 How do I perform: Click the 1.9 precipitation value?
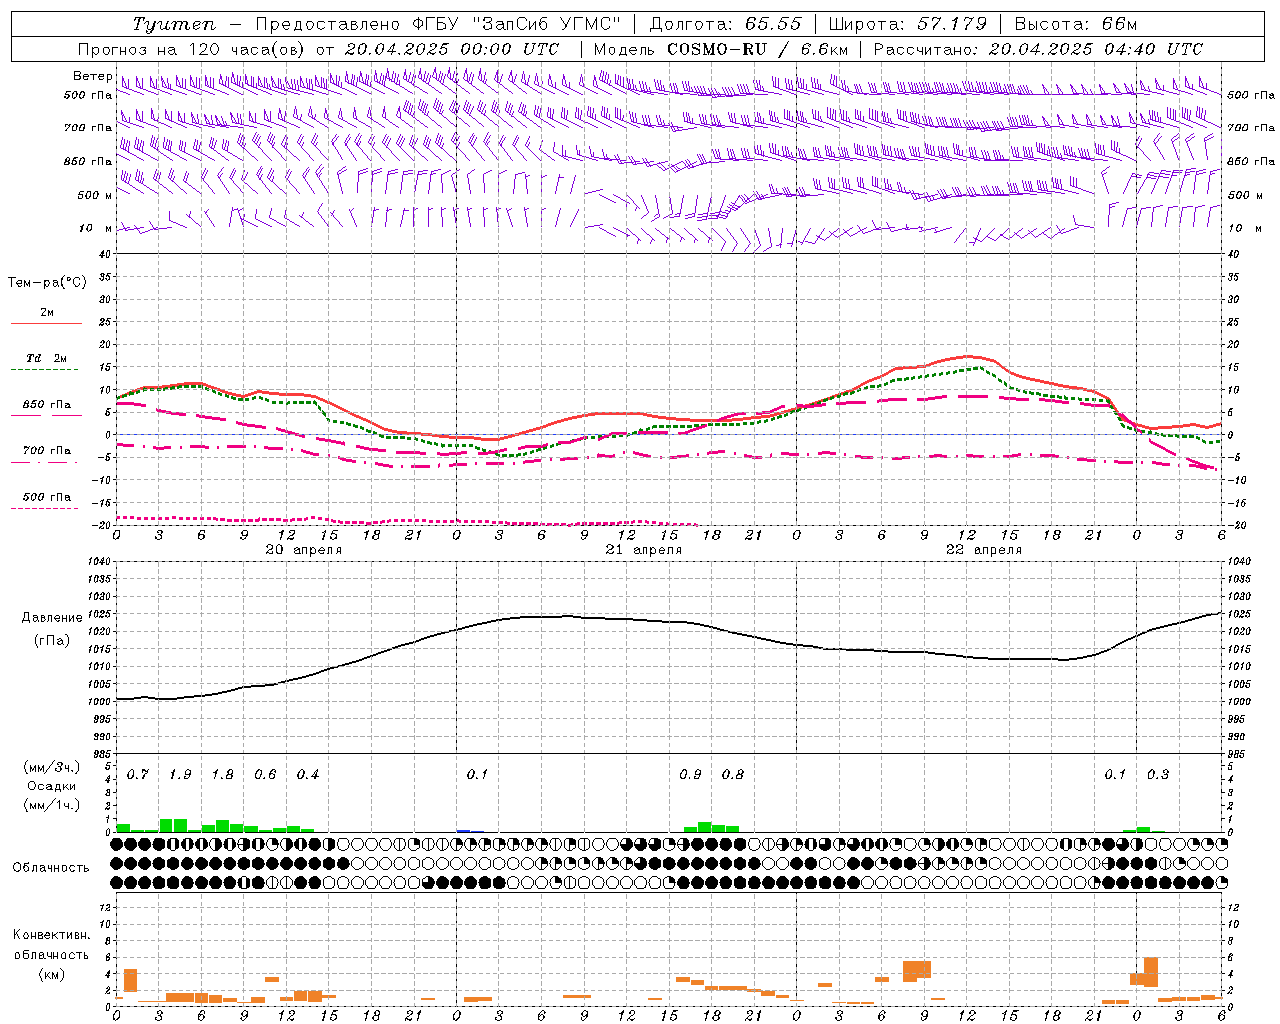tap(181, 775)
